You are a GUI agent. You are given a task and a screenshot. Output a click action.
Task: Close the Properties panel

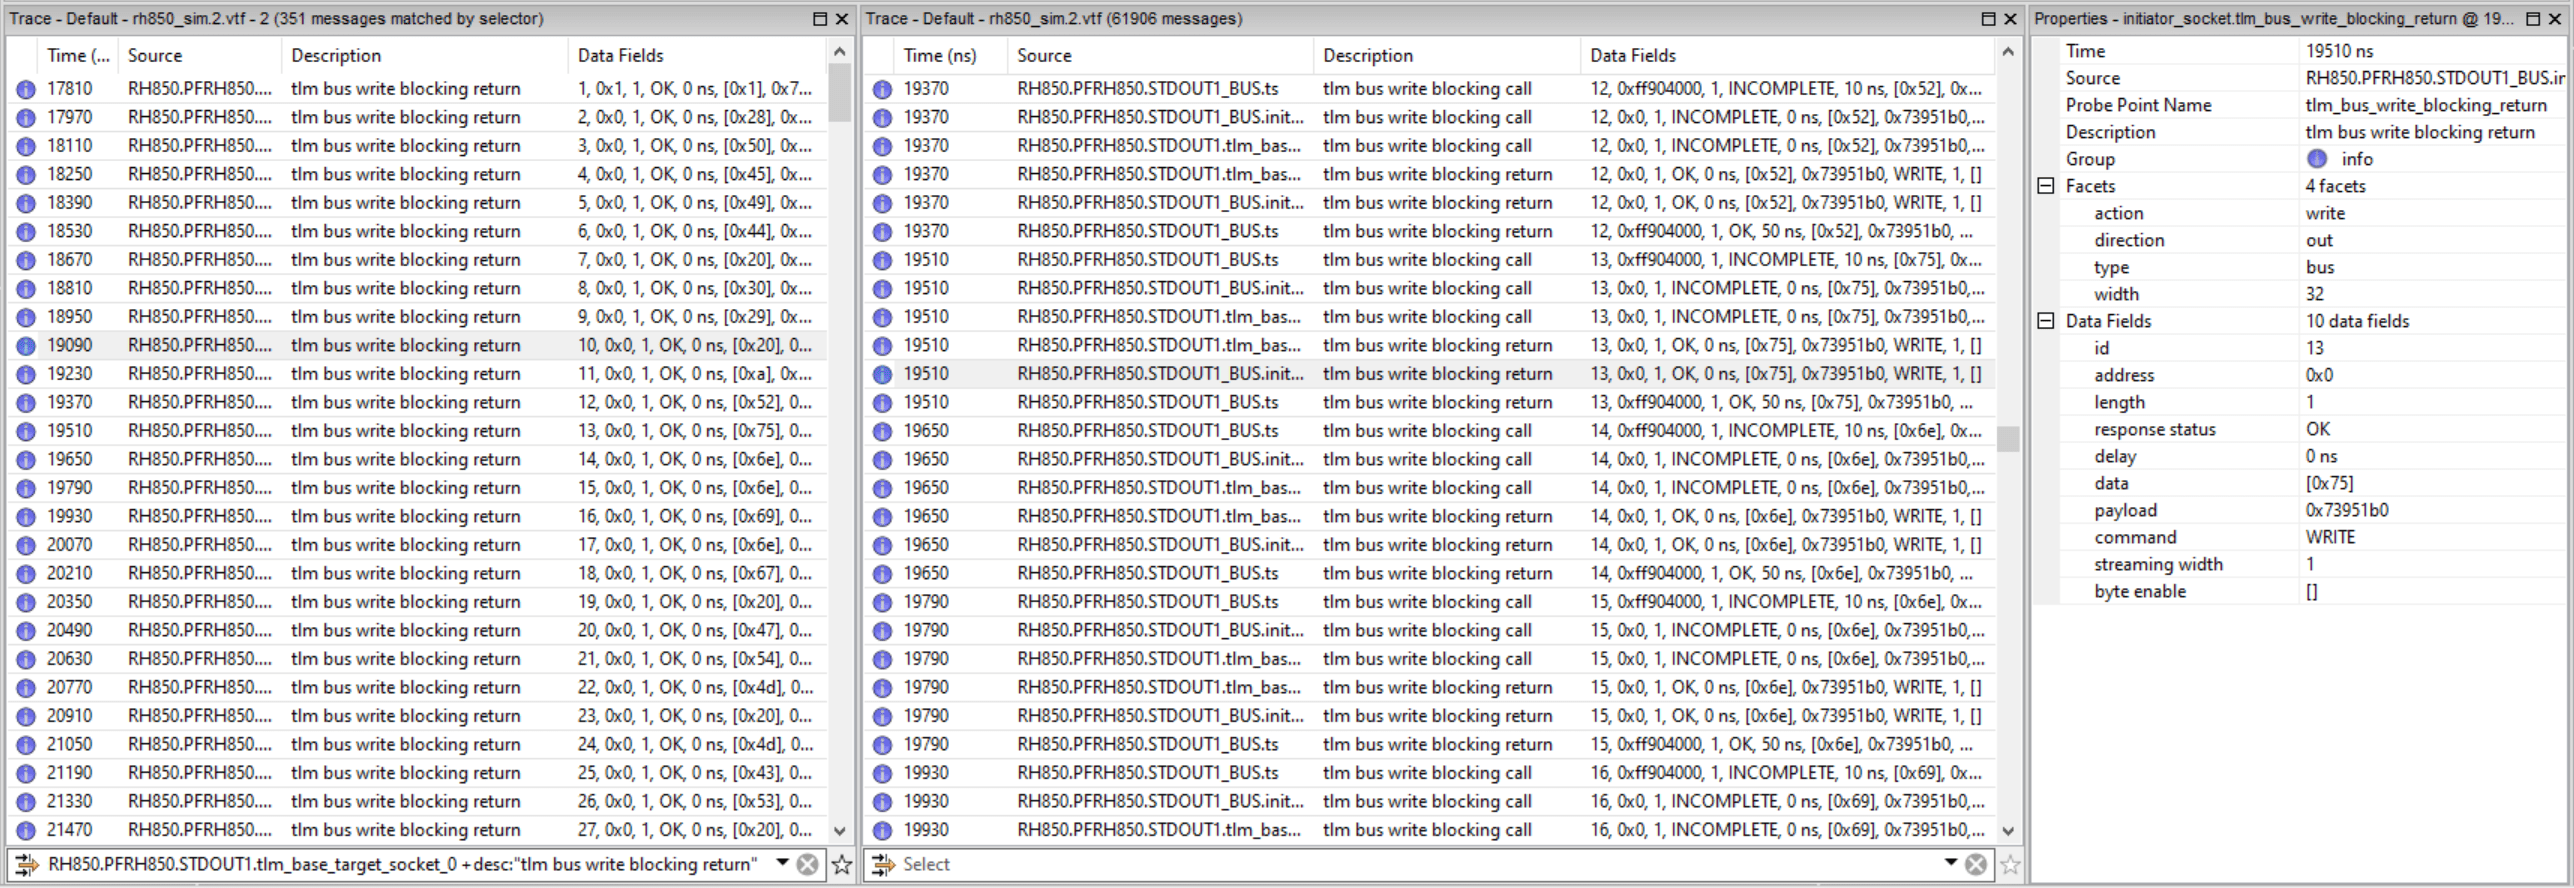click(x=2555, y=18)
